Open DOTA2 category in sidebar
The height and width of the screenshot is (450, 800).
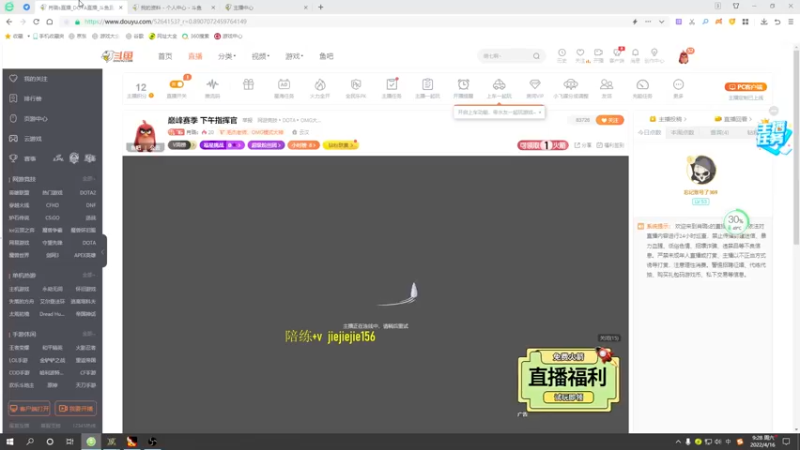[x=87, y=193]
